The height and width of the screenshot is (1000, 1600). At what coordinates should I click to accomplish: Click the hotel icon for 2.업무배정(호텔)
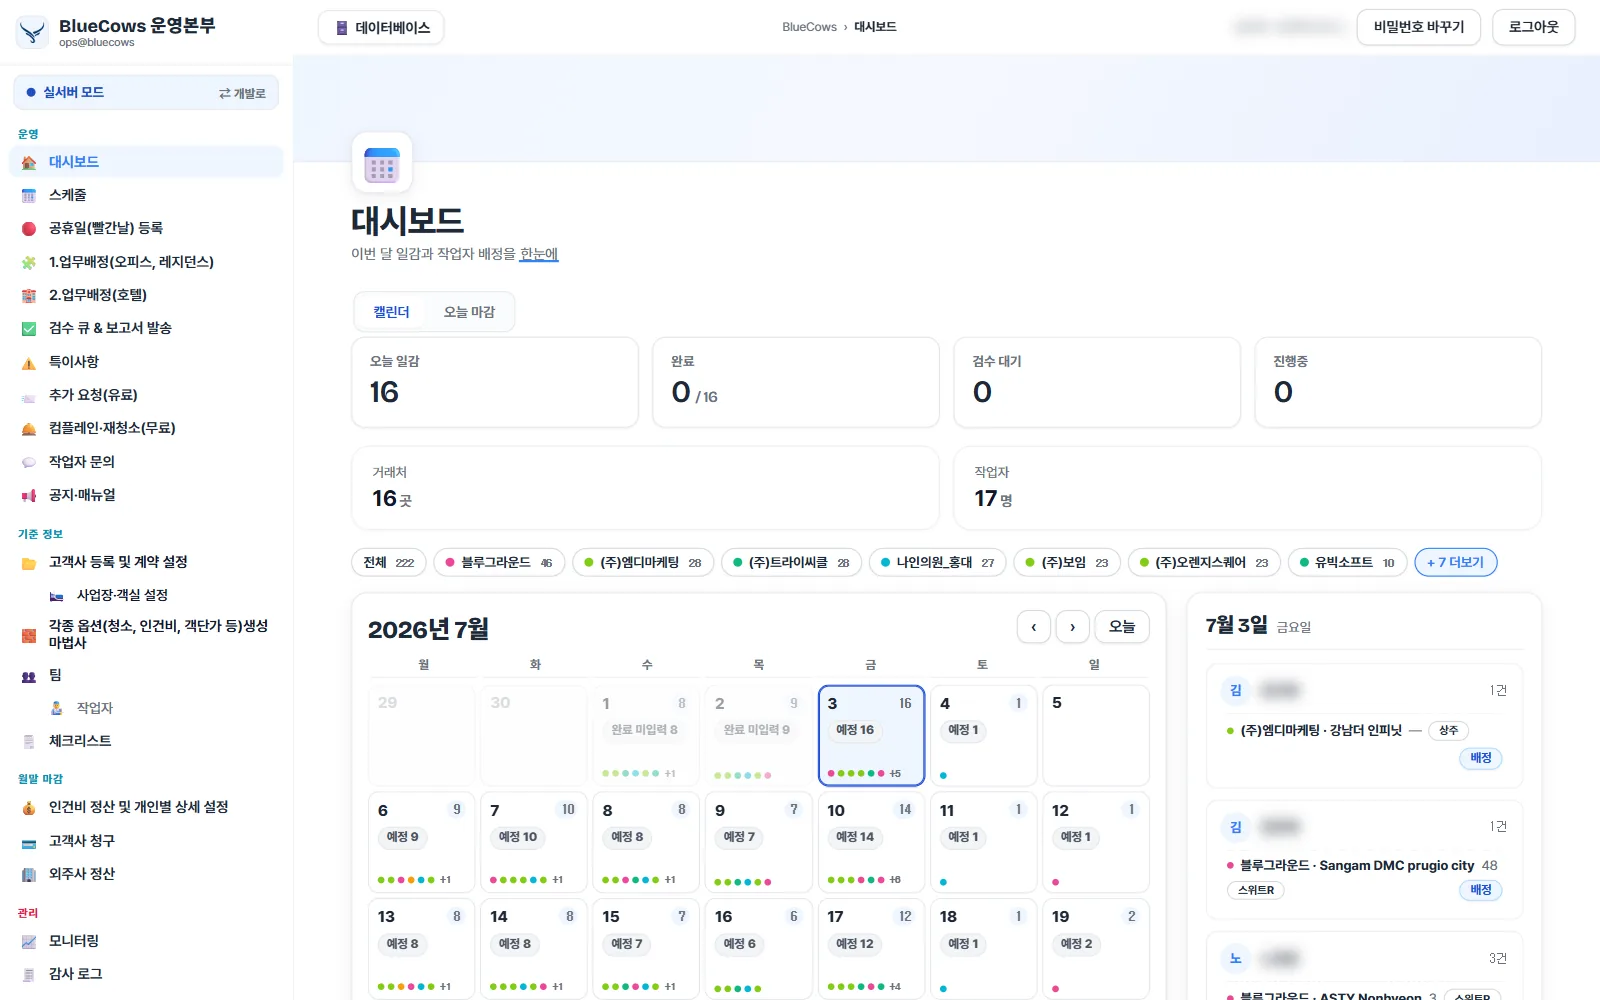coord(29,295)
